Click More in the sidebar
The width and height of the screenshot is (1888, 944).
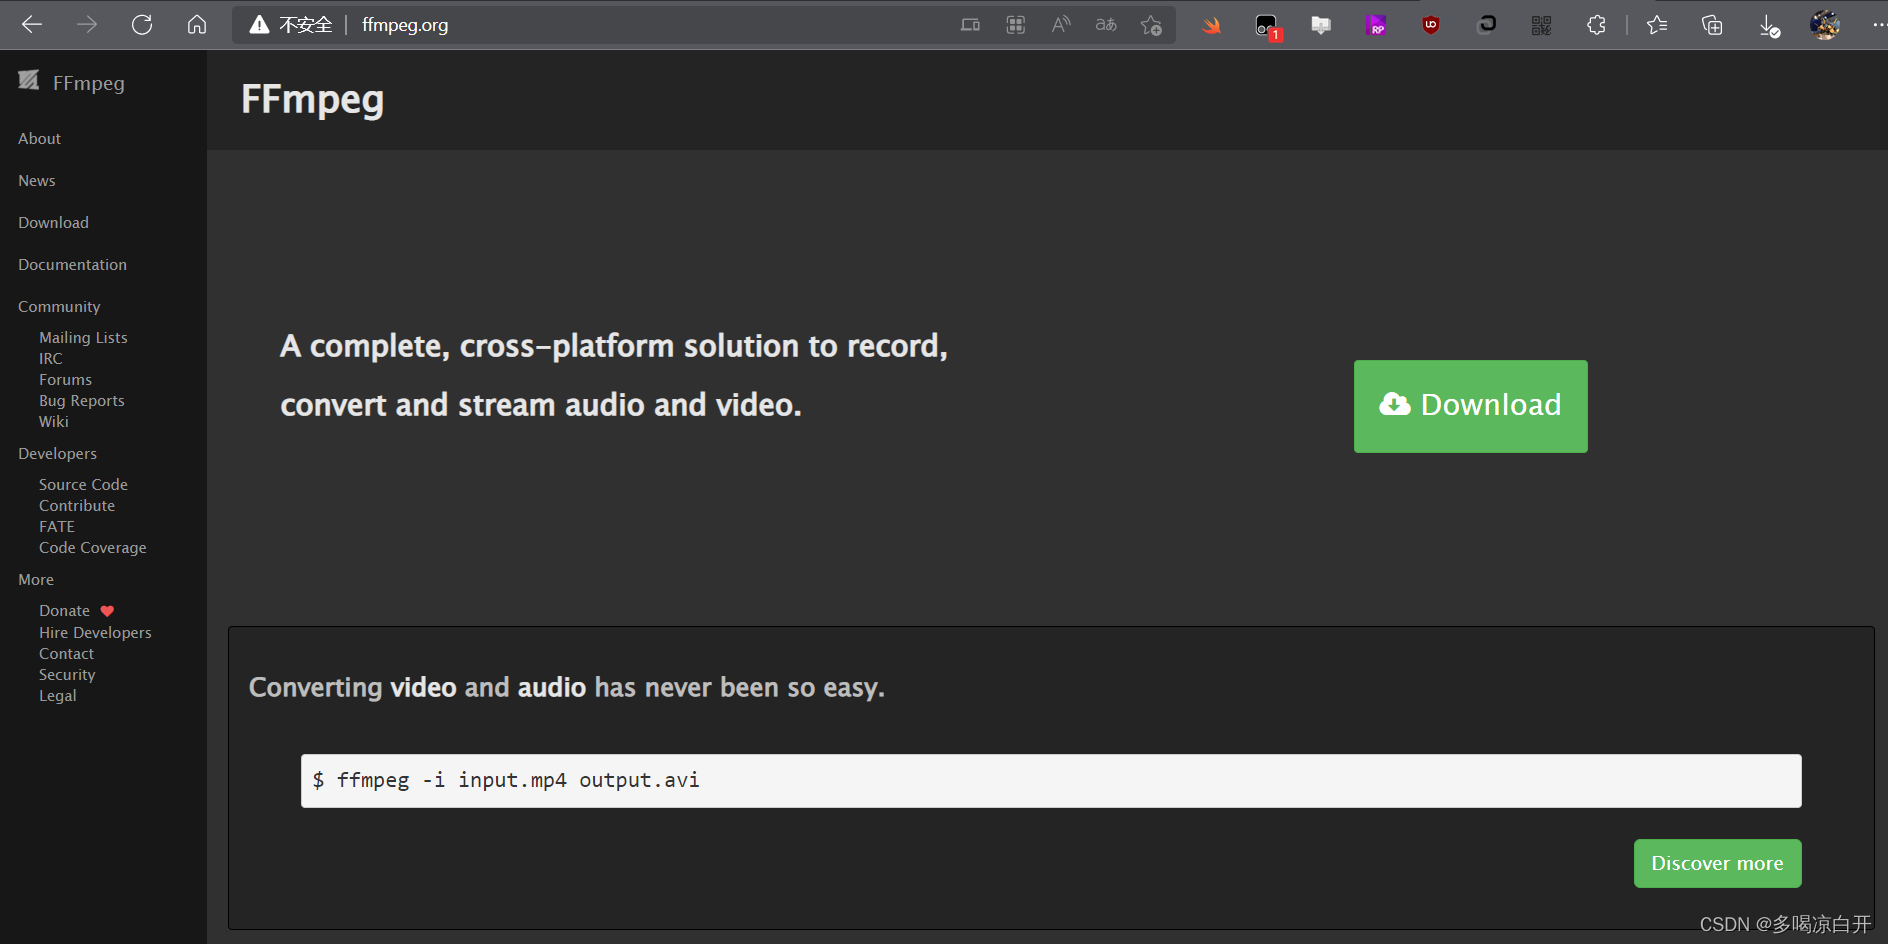point(36,580)
